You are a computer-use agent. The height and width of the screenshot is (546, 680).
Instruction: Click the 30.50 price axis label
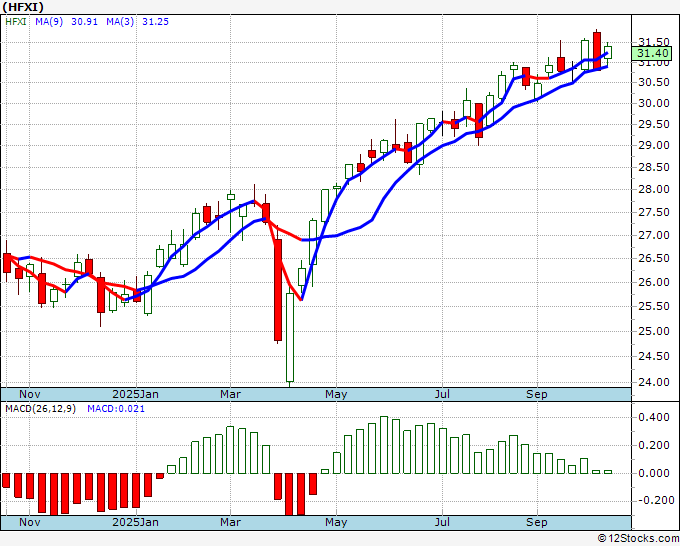point(654,82)
